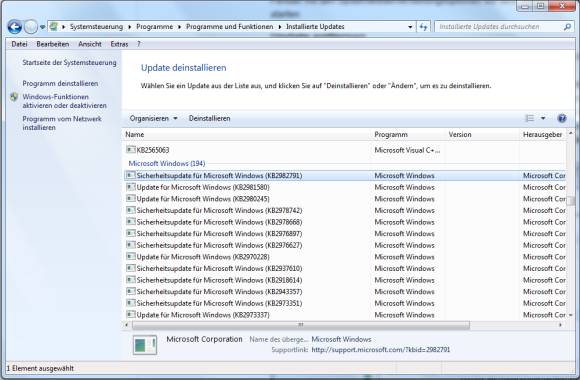Viewport: 580px width, 380px height.
Task: Open the Datei menu
Action: pos(19,44)
